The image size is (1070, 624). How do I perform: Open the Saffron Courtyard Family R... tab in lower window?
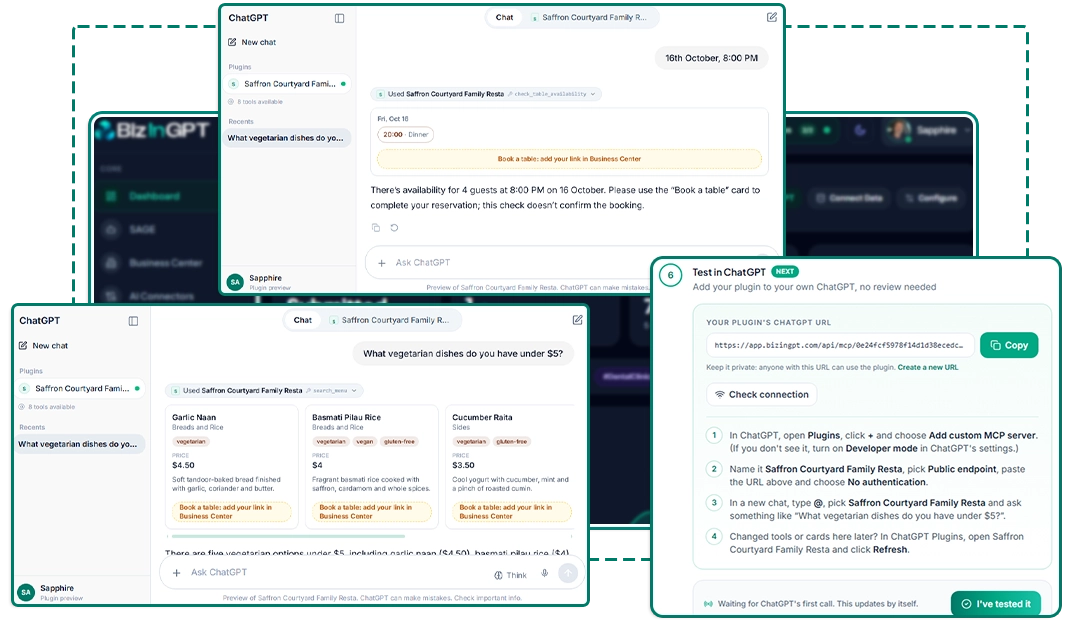point(389,320)
